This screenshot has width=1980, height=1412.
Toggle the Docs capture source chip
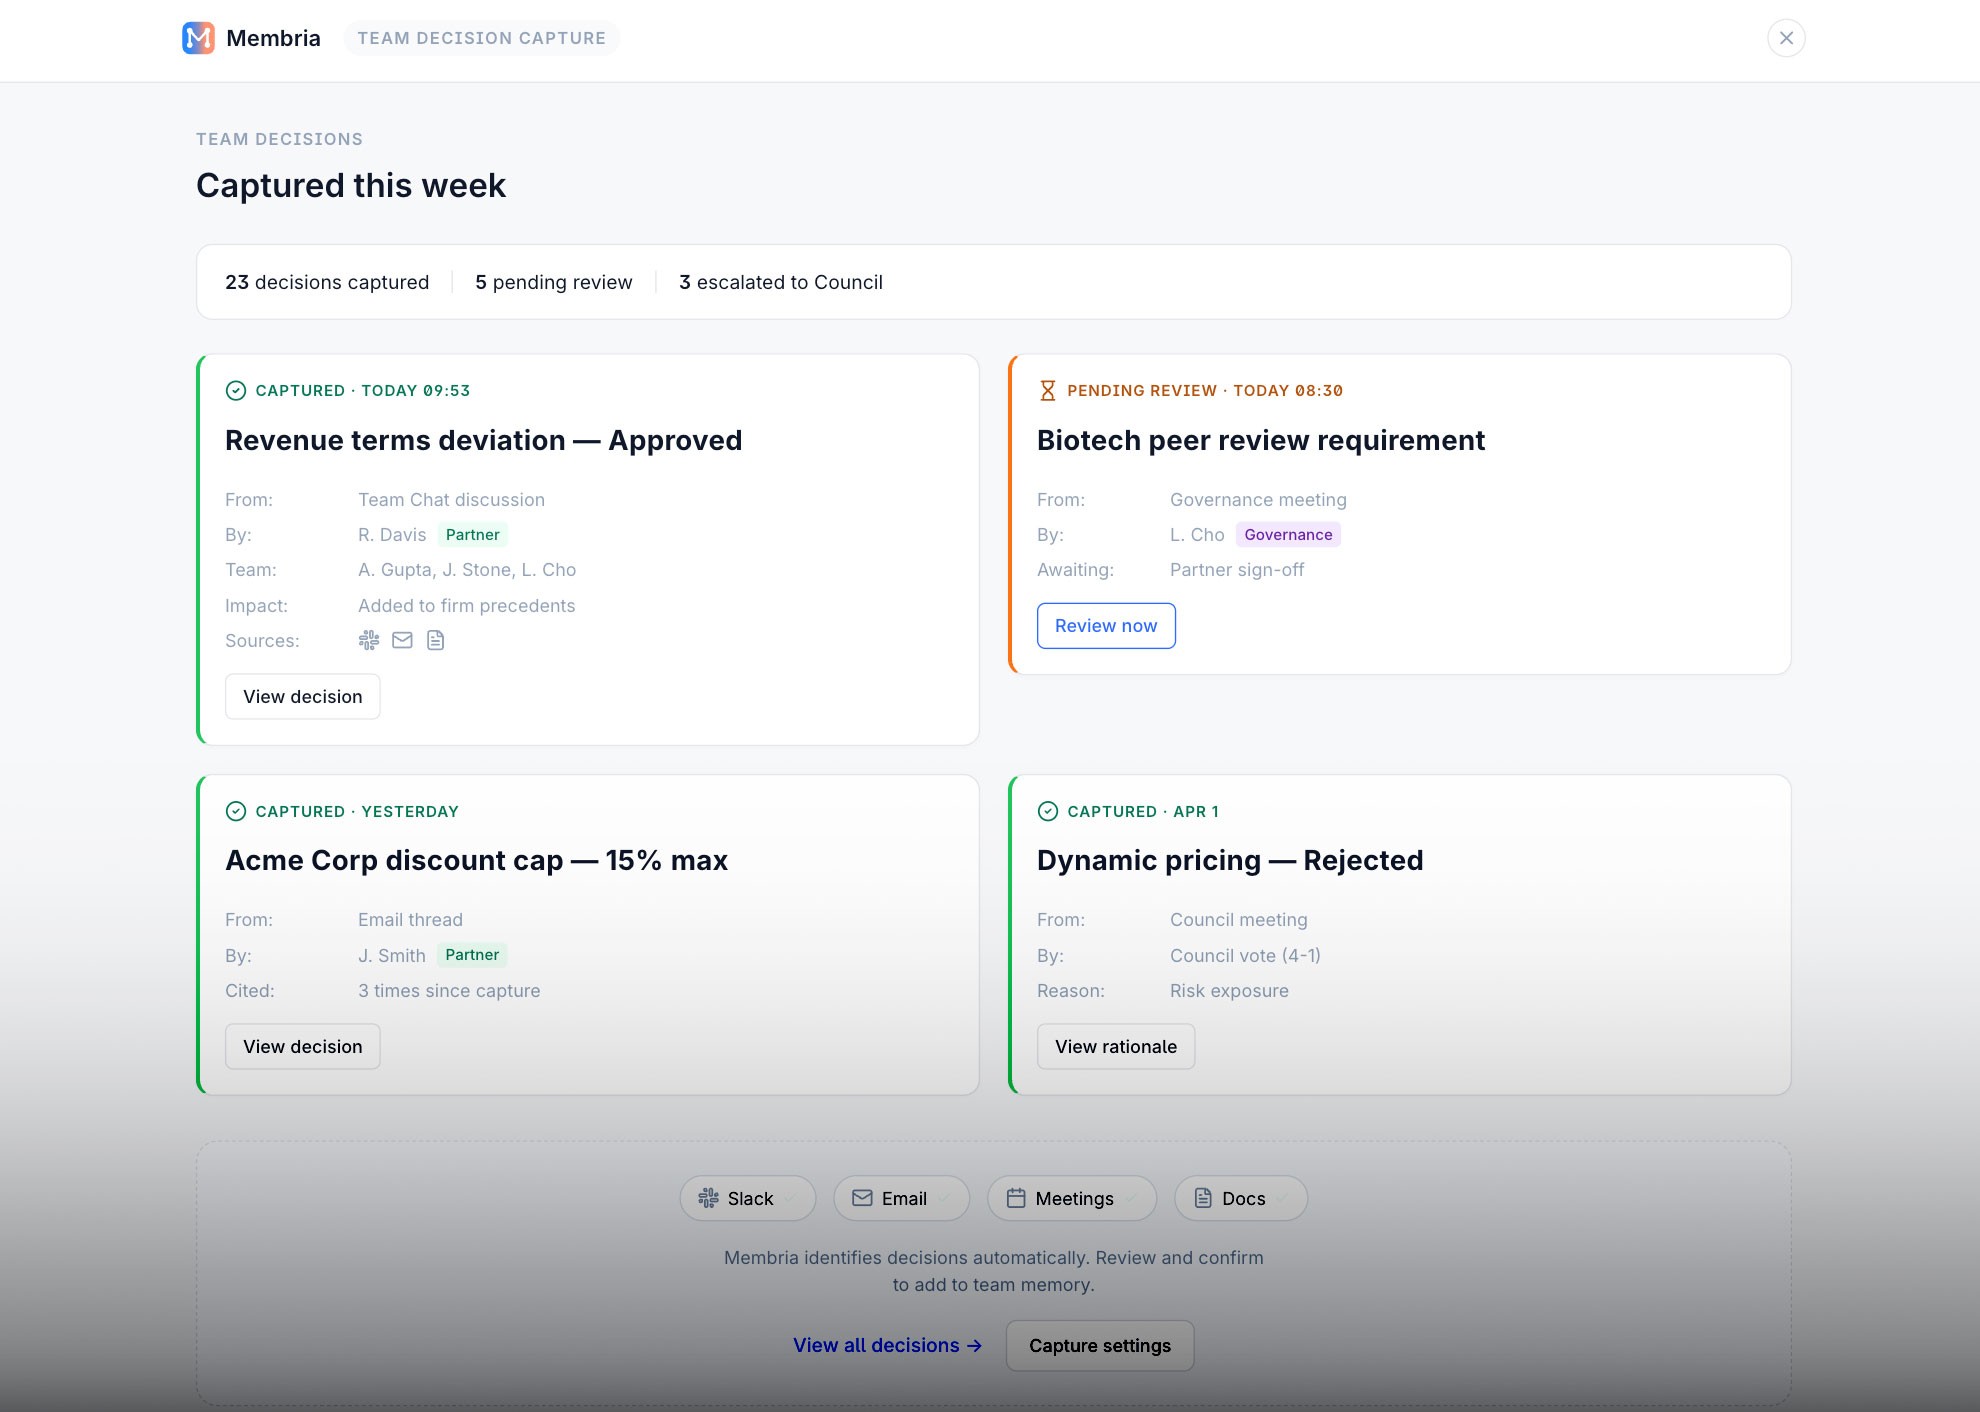click(1240, 1198)
